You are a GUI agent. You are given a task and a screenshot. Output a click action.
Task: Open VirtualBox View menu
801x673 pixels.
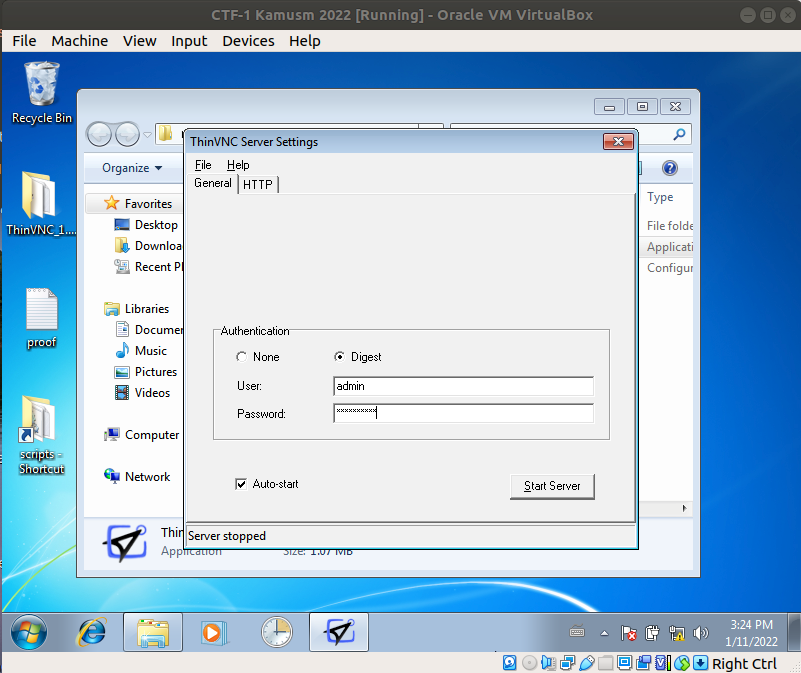[x=139, y=41]
